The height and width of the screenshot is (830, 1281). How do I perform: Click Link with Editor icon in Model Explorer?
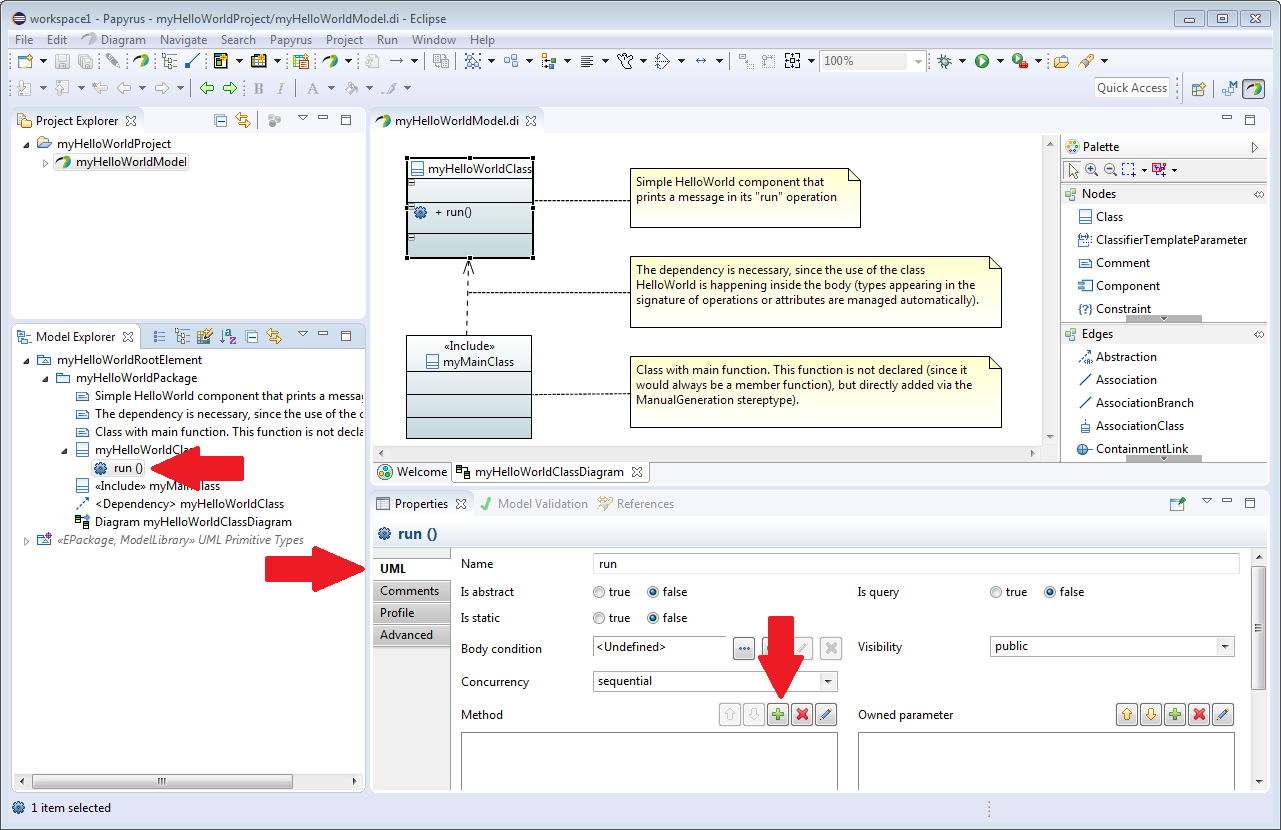[x=273, y=337]
